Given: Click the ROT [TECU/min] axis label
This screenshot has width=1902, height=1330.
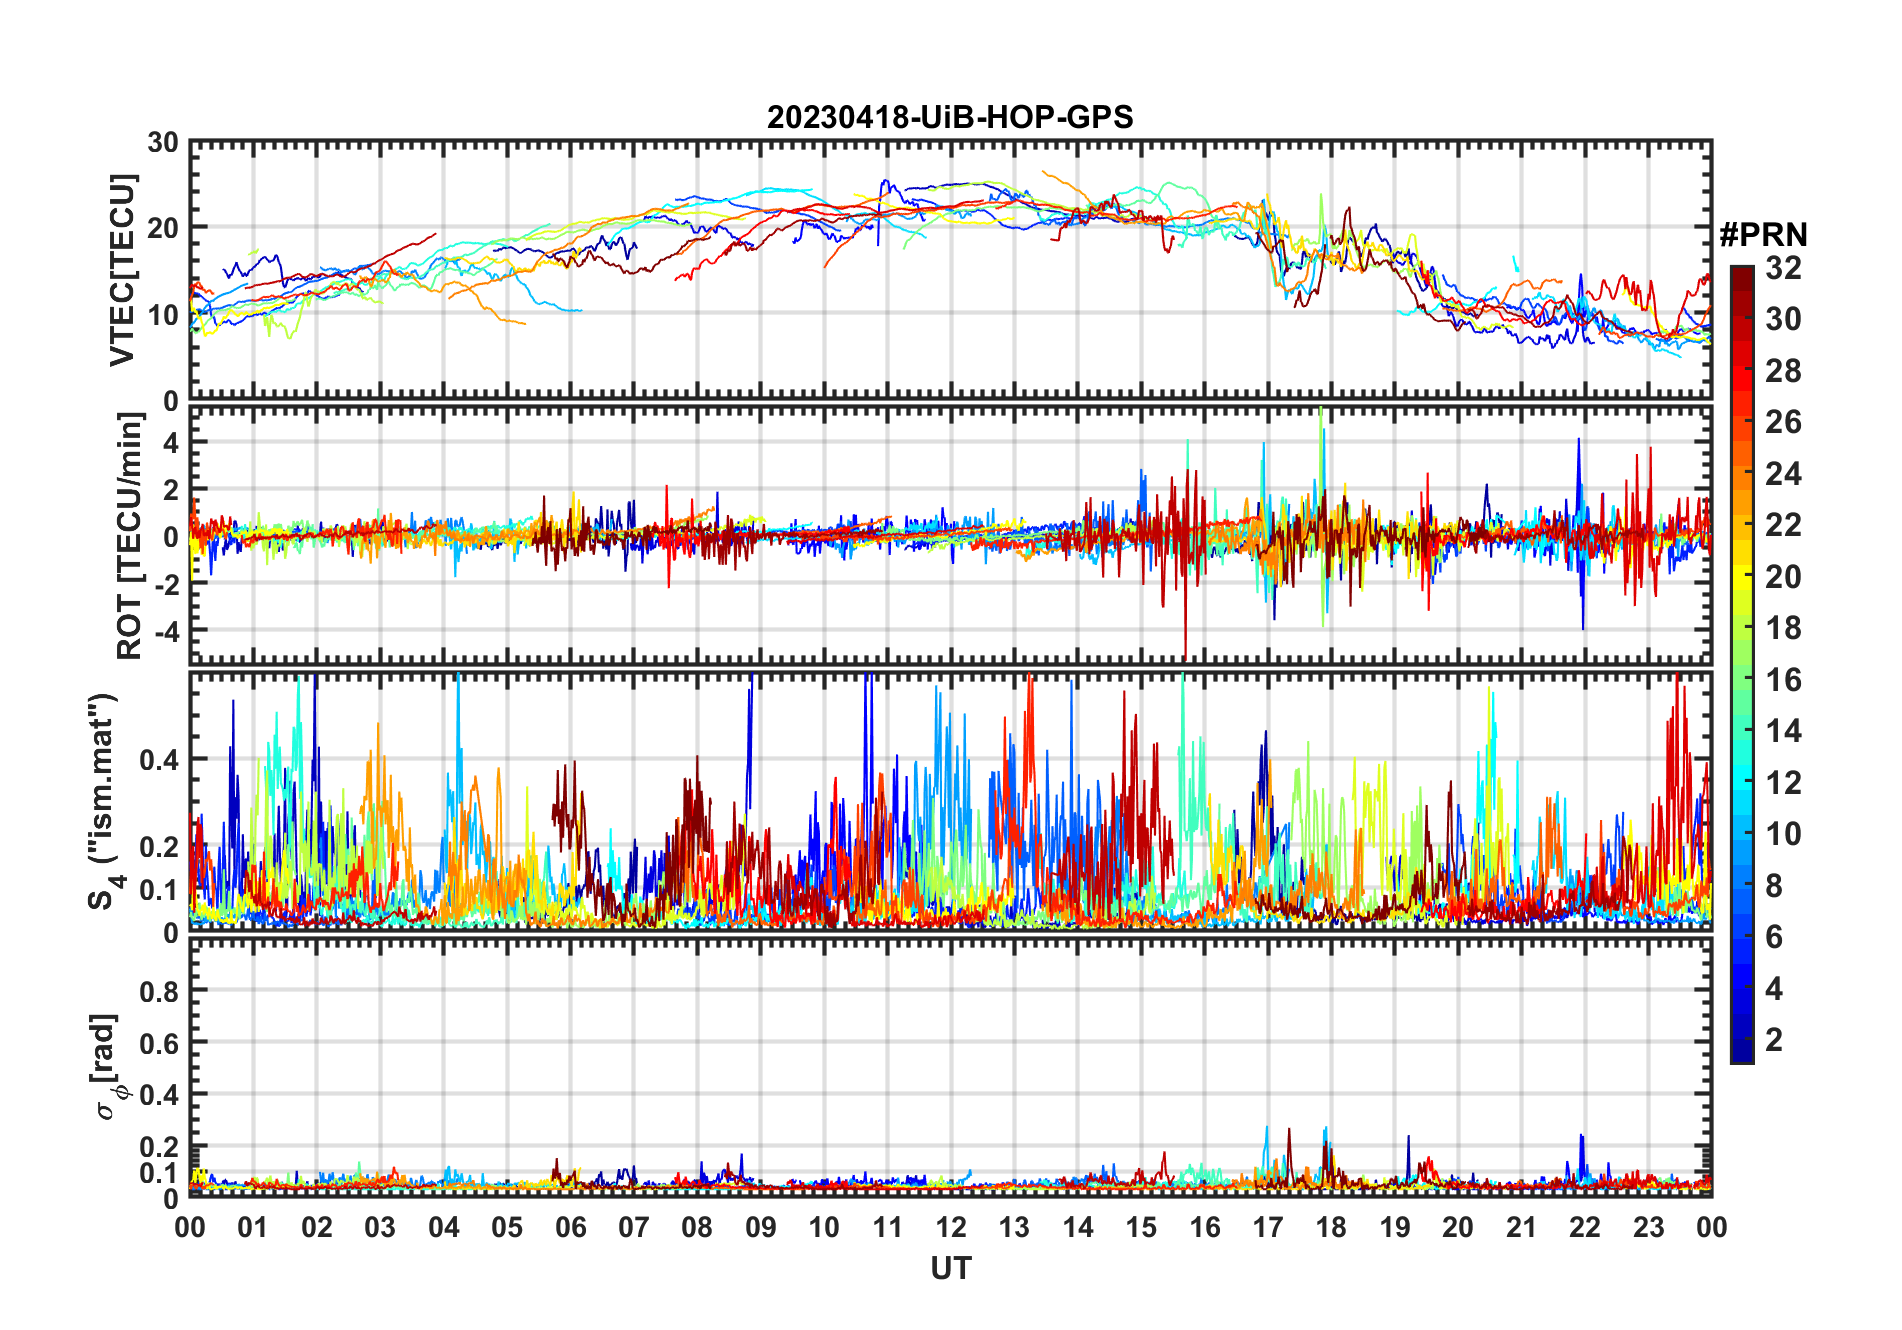Looking at the screenshot, I should coord(129,536).
